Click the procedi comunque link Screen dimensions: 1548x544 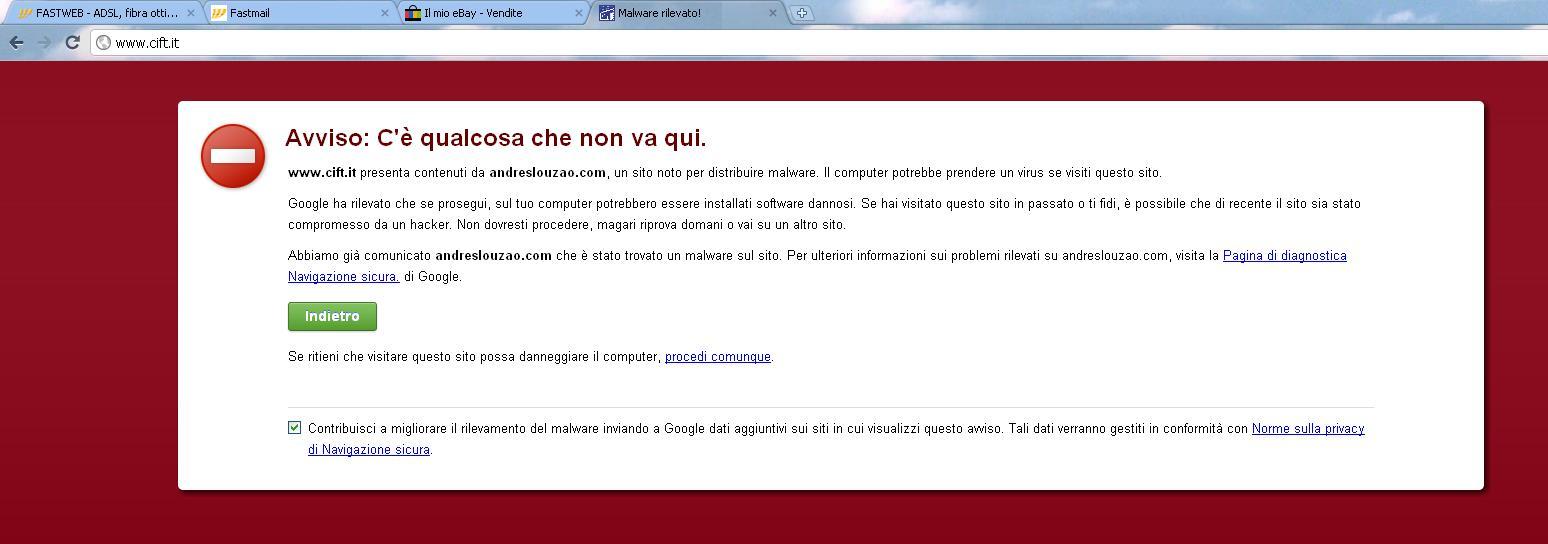click(x=718, y=357)
